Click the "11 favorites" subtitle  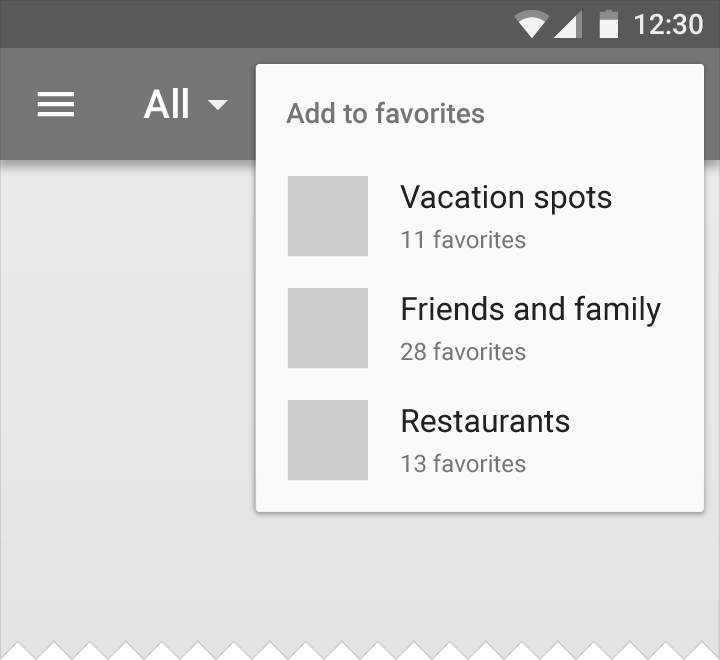(463, 240)
